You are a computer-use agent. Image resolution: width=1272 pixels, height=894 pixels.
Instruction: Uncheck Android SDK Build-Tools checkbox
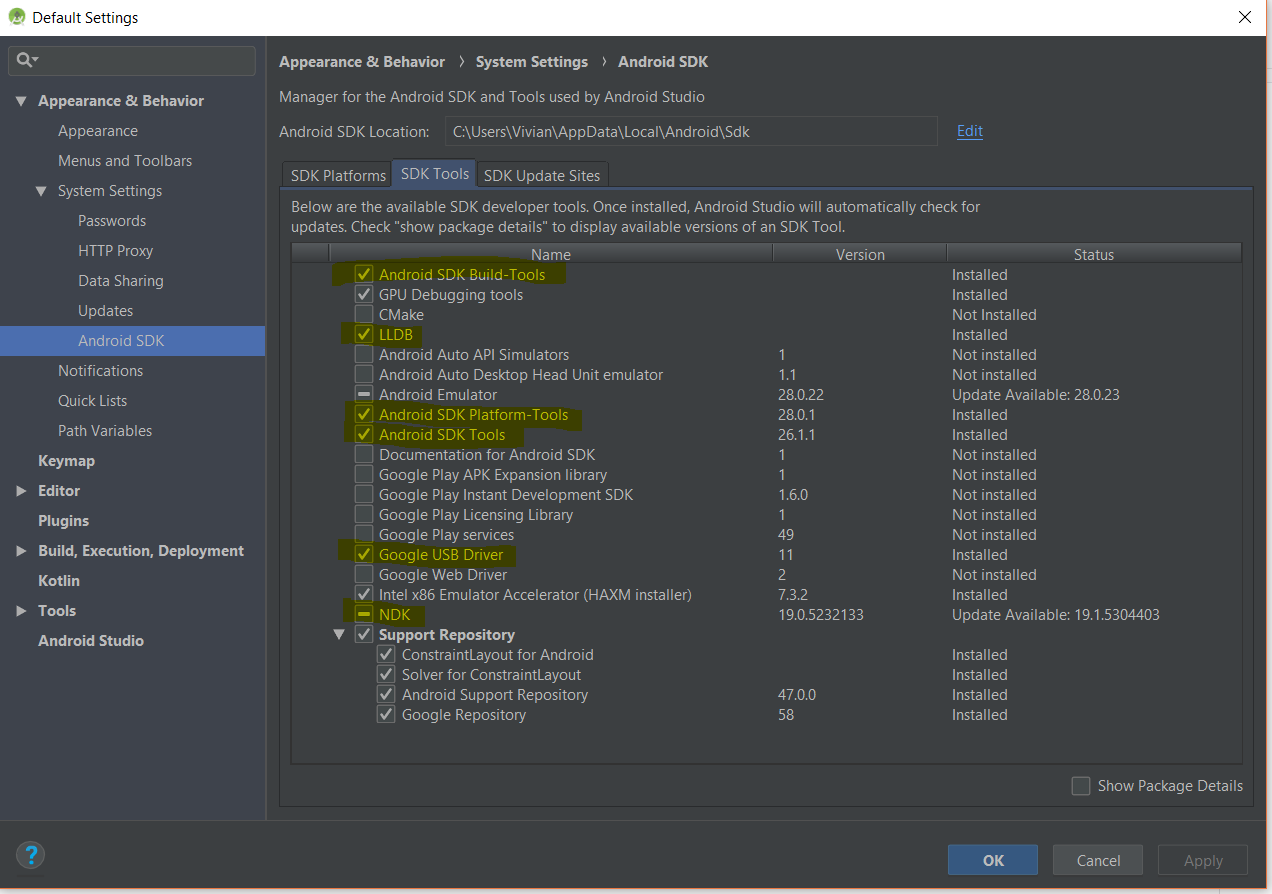tap(364, 274)
